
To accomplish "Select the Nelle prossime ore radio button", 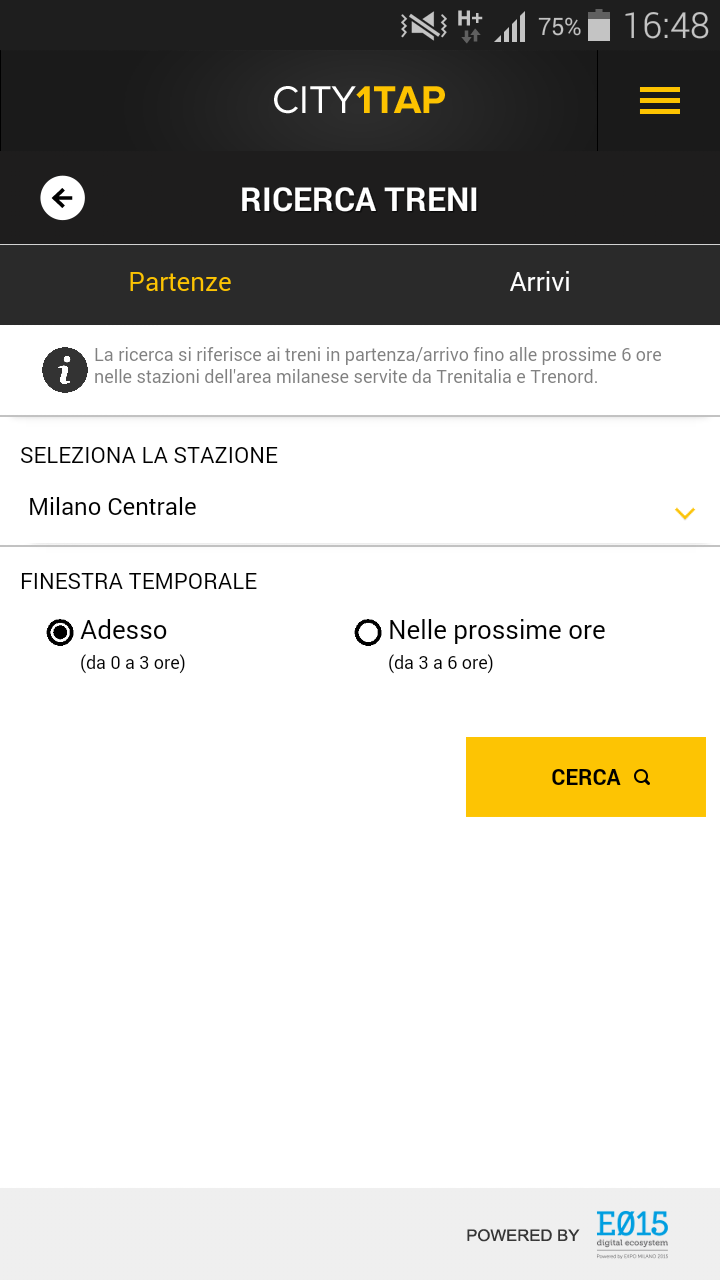I will (x=368, y=632).
